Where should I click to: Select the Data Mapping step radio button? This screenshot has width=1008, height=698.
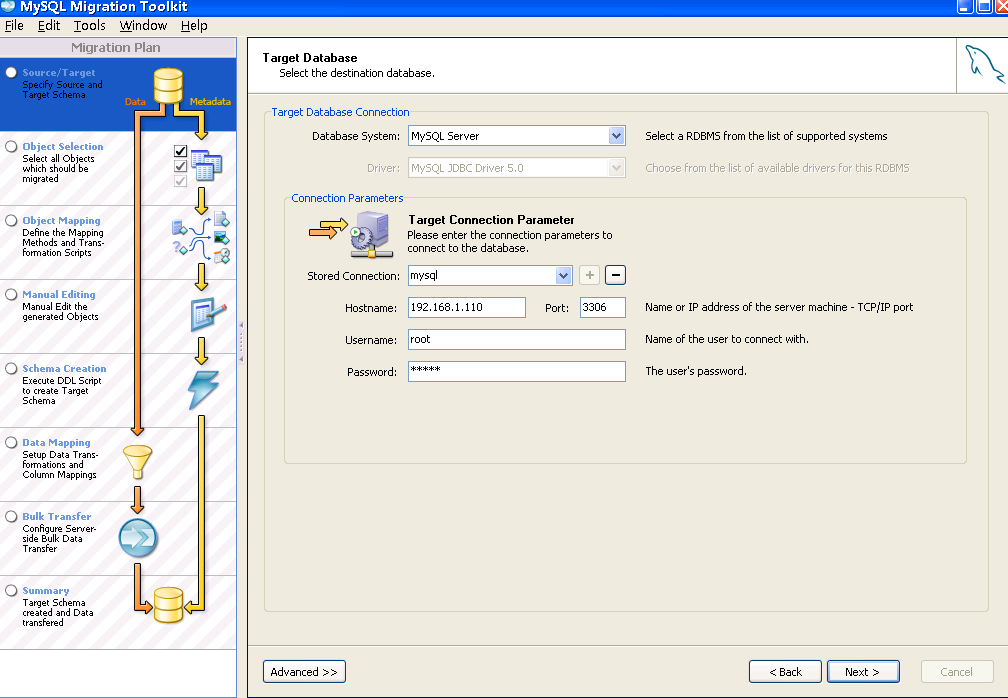point(11,442)
